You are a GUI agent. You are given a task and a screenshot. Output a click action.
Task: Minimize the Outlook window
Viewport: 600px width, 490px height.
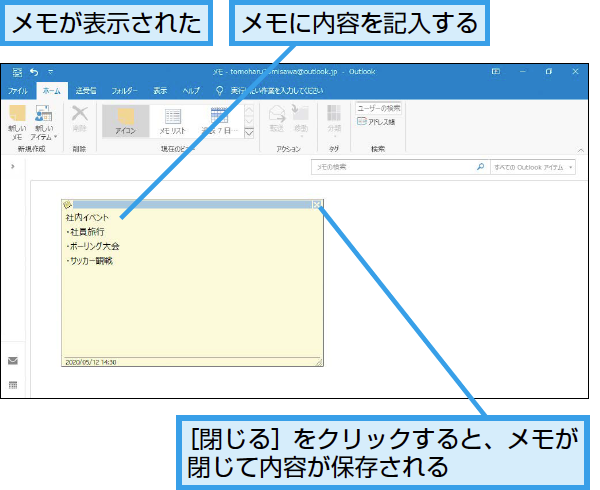tap(523, 72)
